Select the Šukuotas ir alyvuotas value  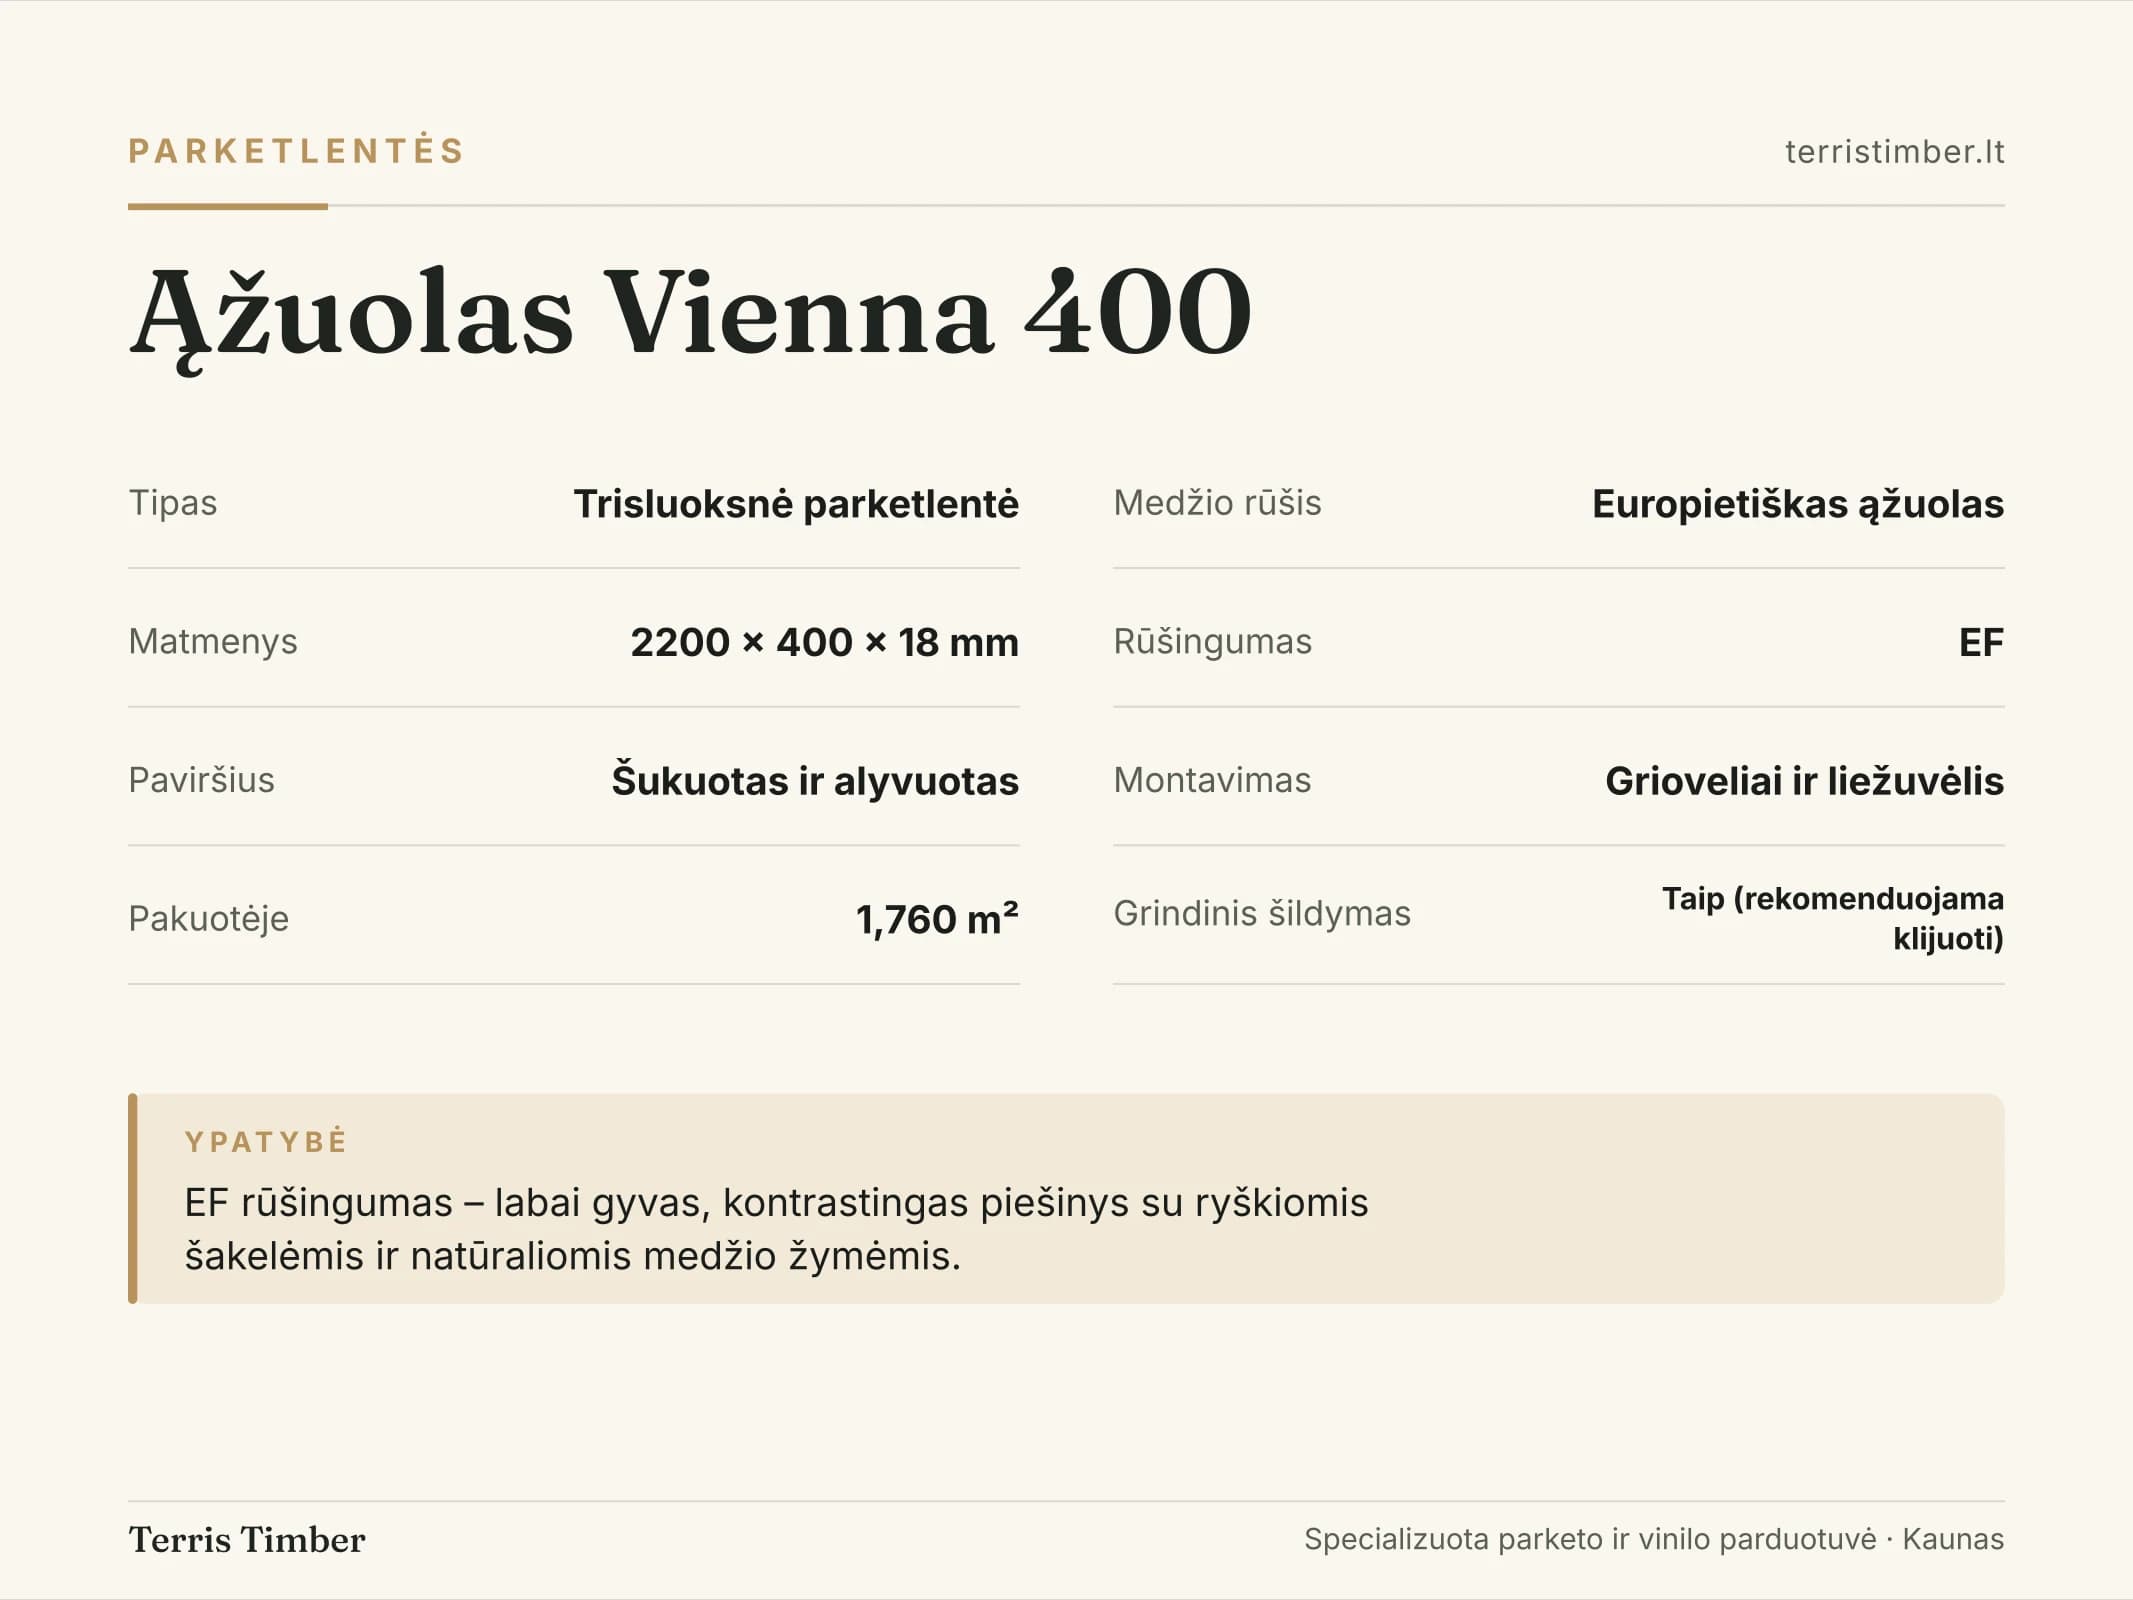[815, 780]
